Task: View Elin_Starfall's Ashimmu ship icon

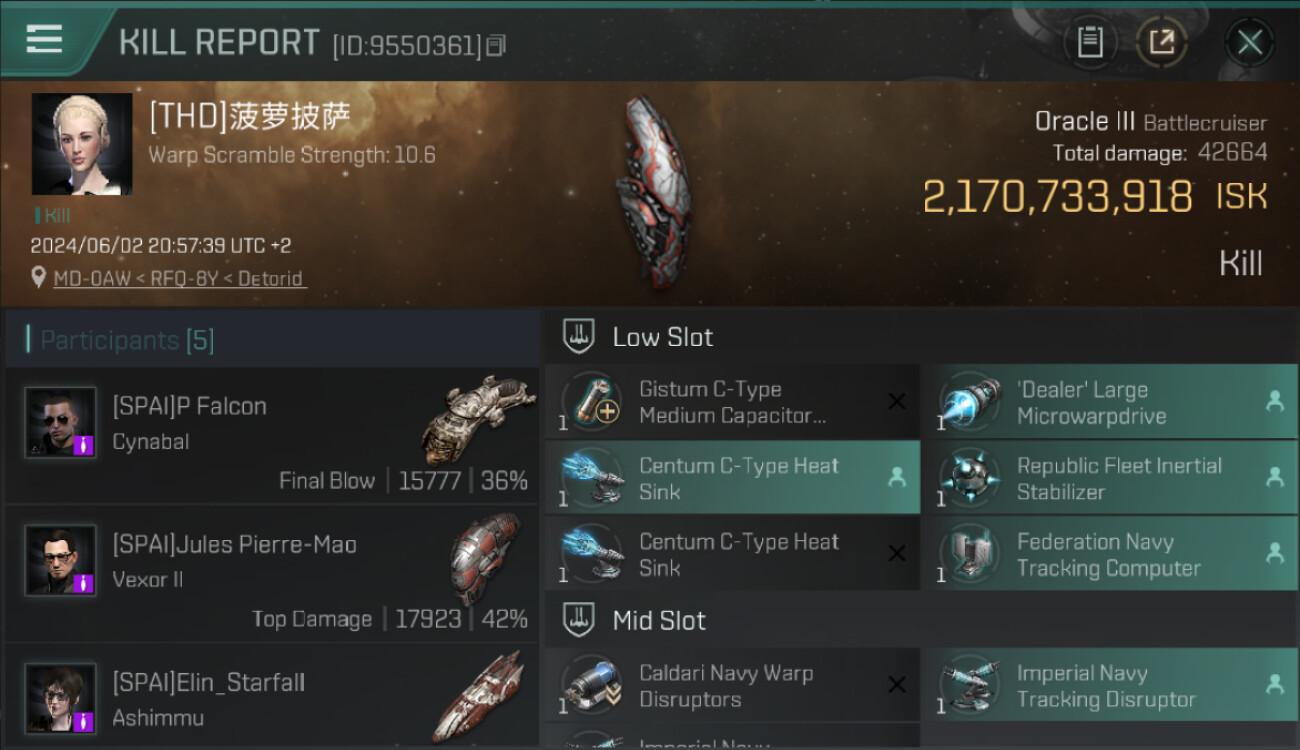Action: pos(480,696)
